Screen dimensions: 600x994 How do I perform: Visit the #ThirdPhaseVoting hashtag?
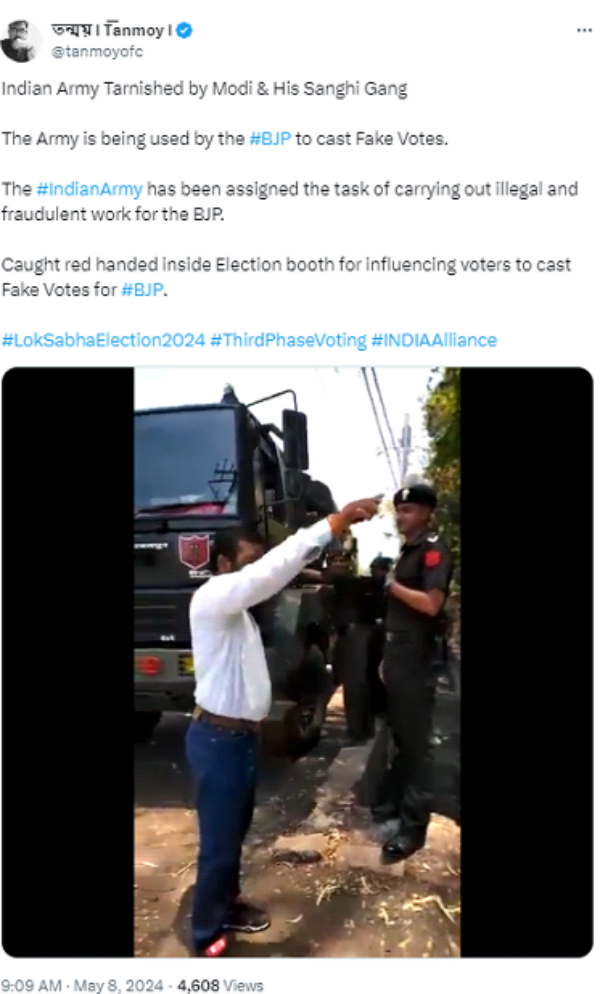coord(288,340)
